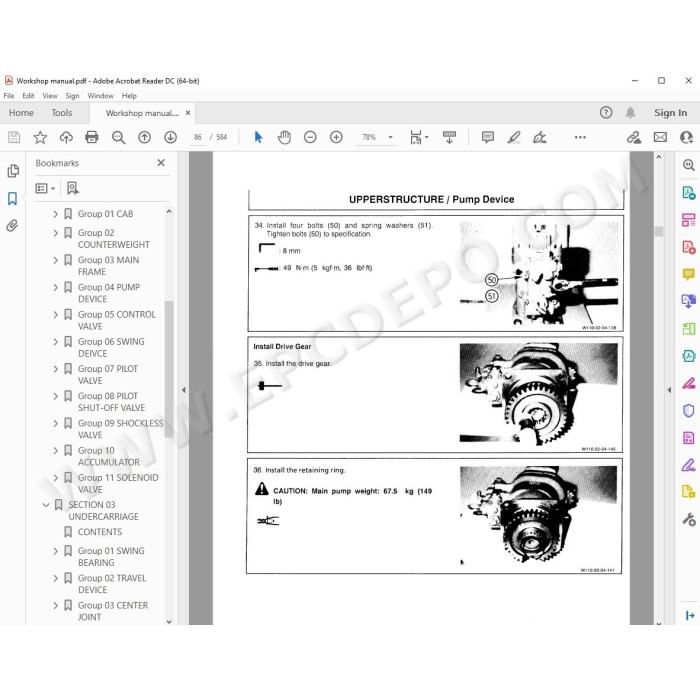The image size is (700, 700).
Task: Switch to the Tools tab
Action: pos(62,113)
